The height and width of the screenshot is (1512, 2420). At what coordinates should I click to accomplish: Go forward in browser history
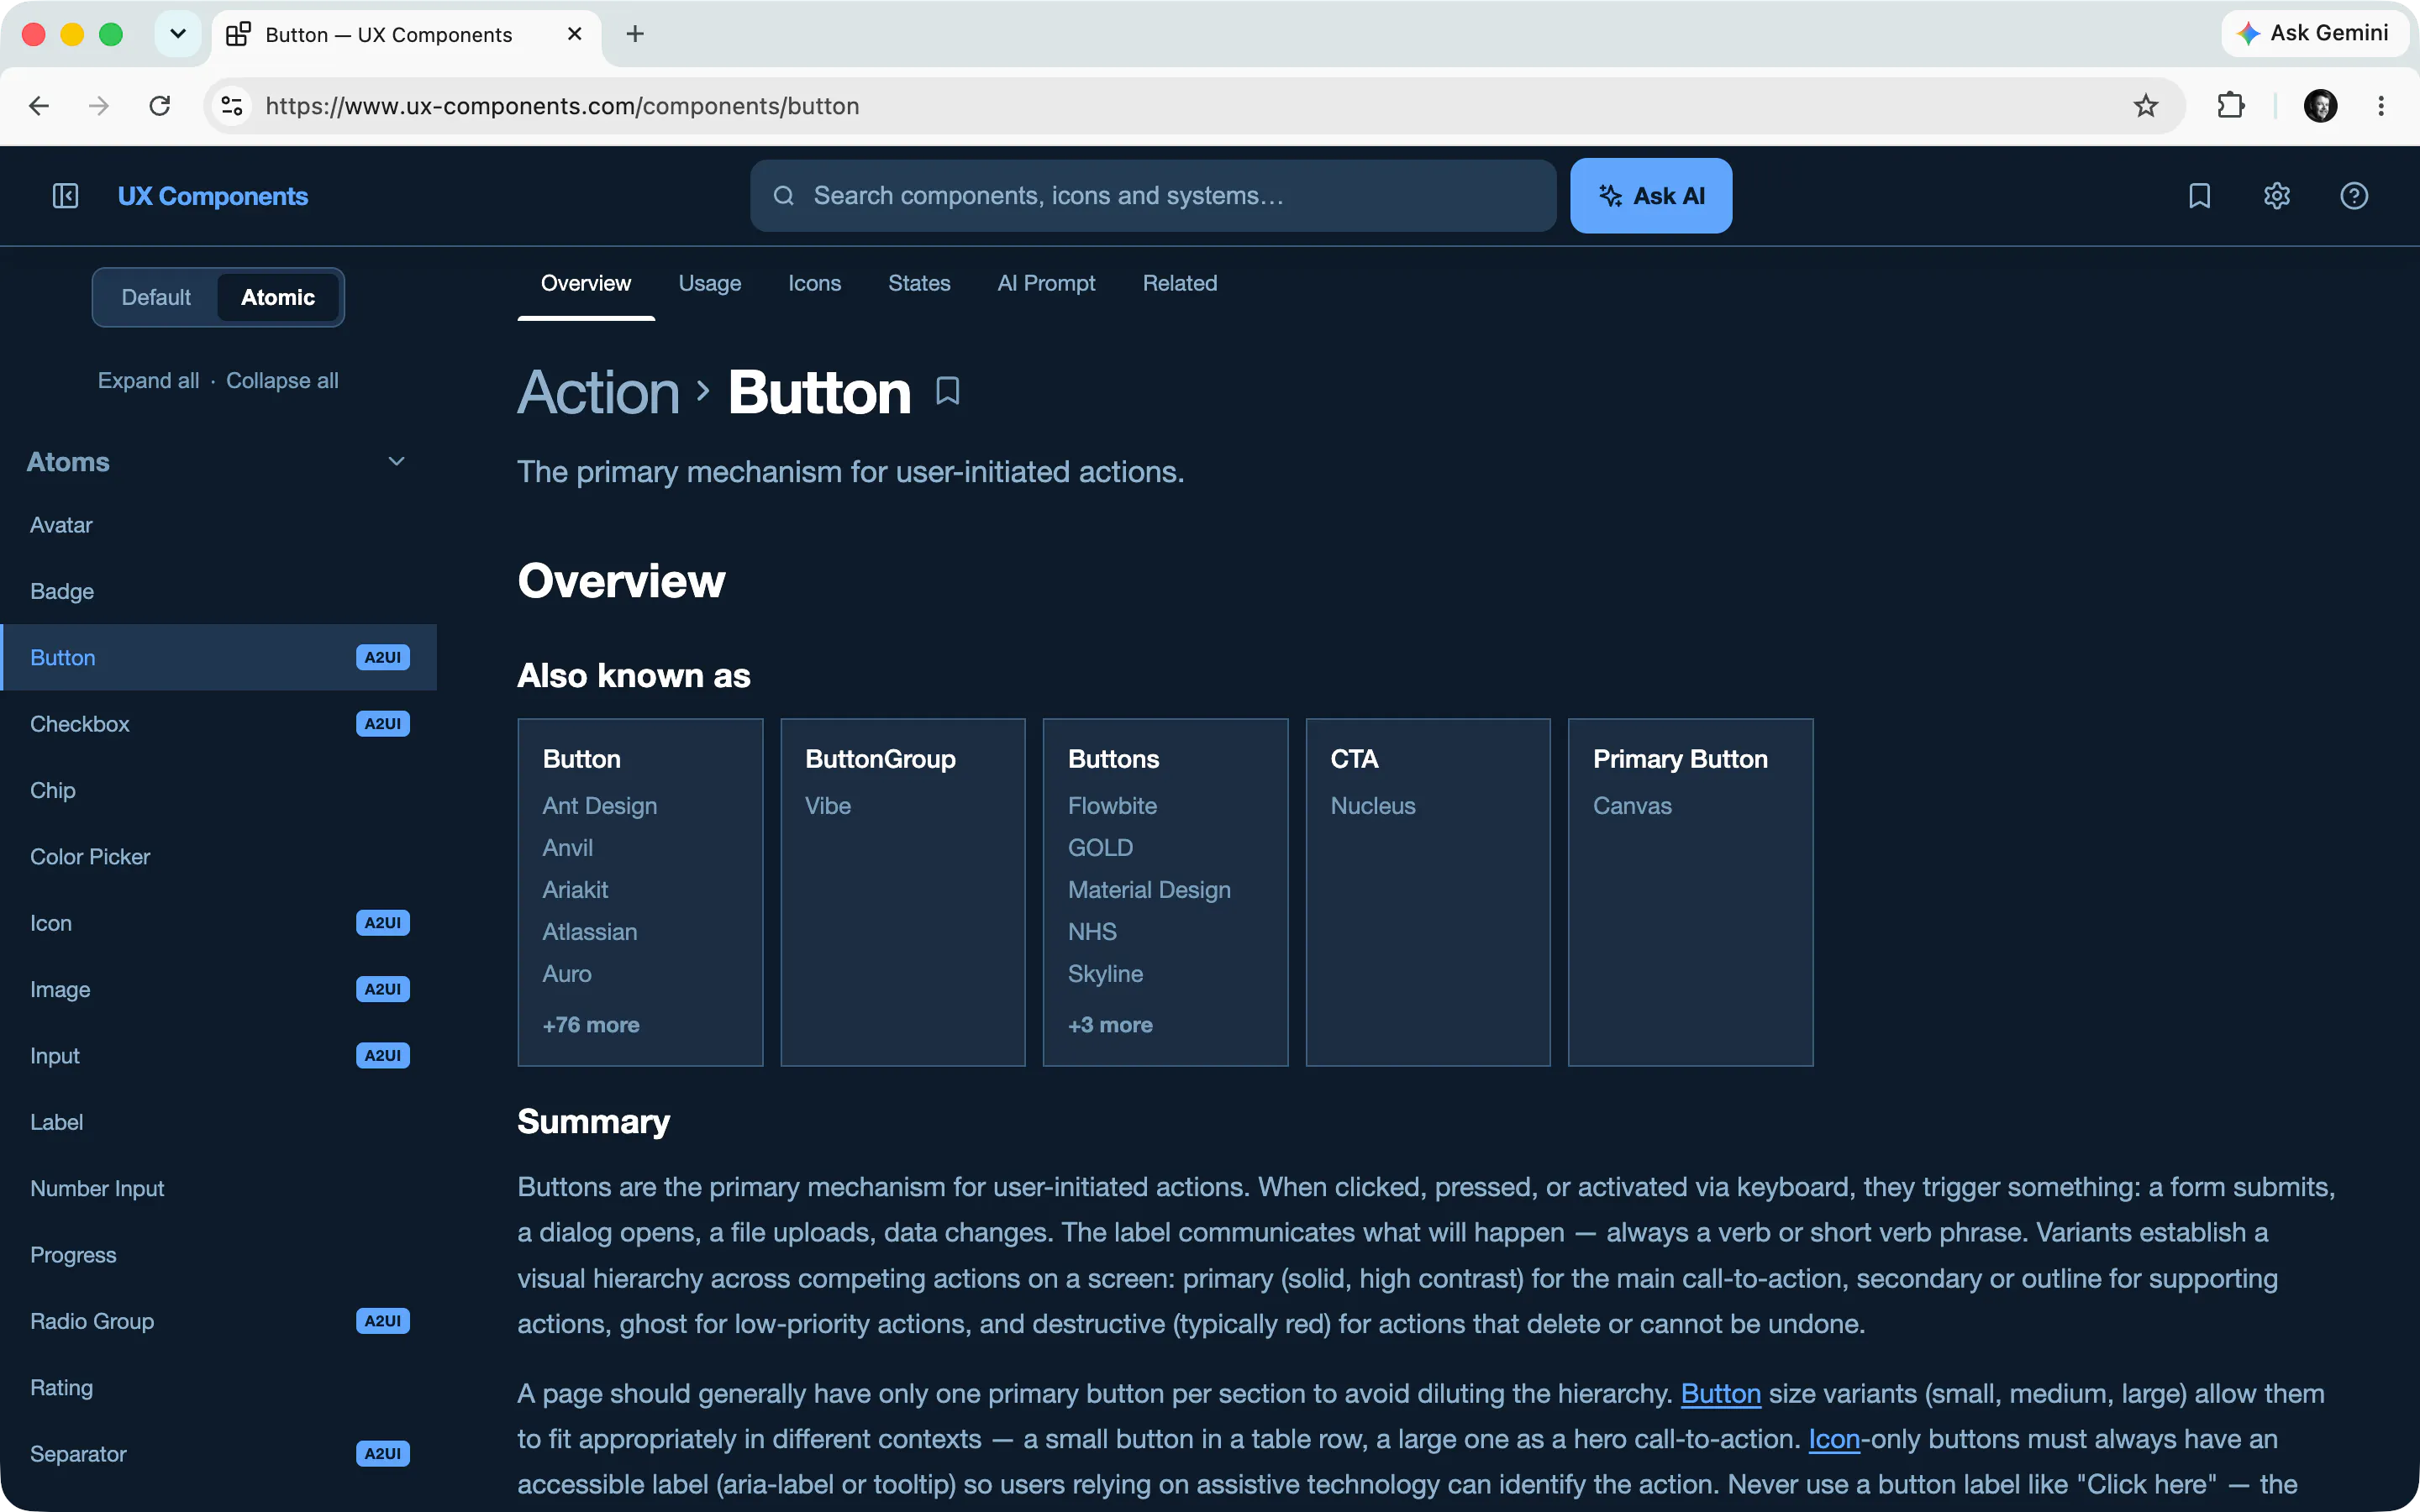(x=99, y=106)
